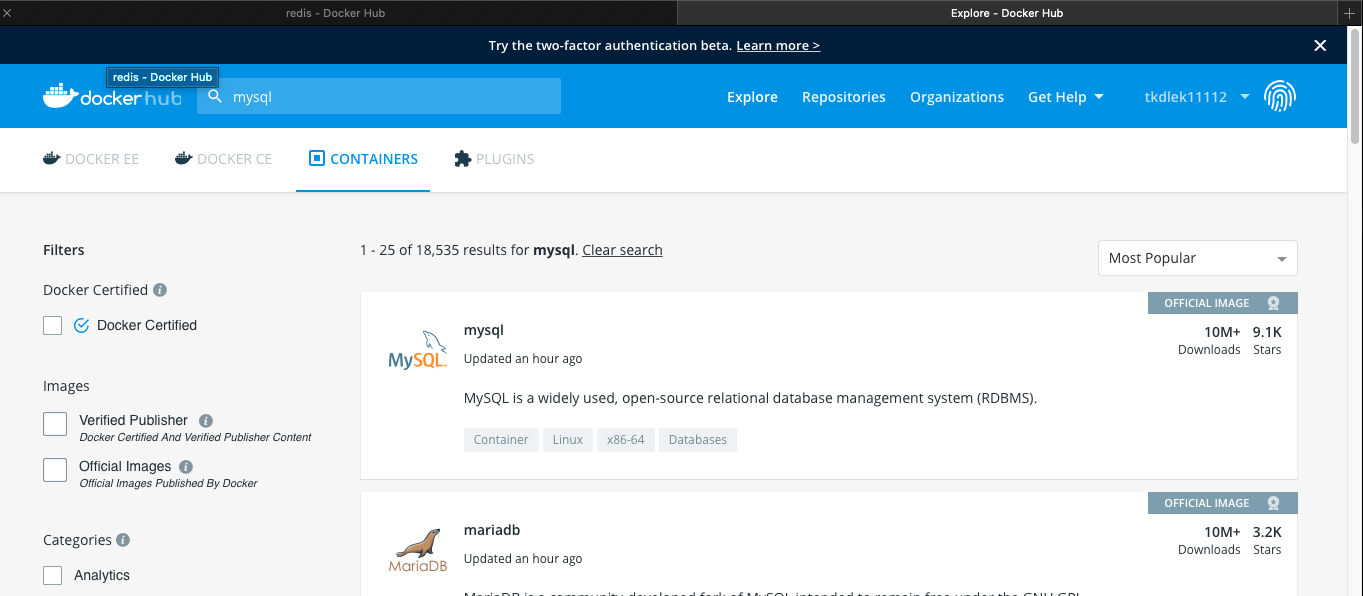Click the MariaDB seal logo
Viewport: 1363px width, 596px height.
click(417, 550)
